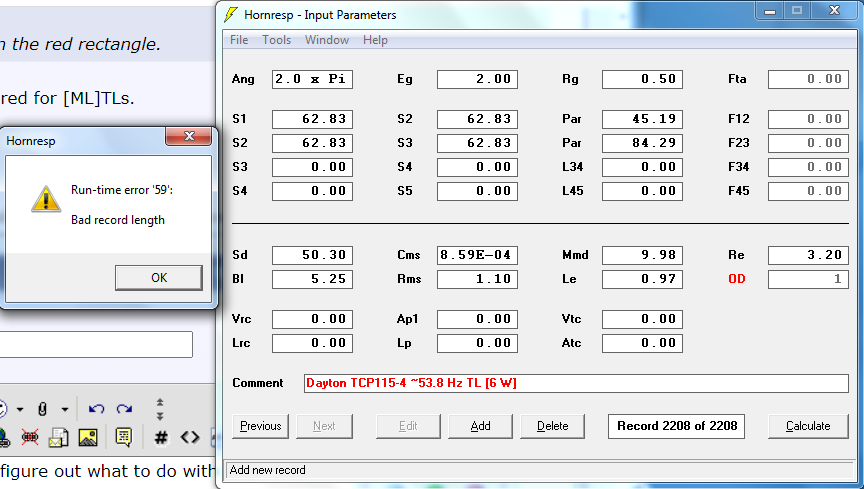Click the Rms field showing 1.10

tap(477, 279)
